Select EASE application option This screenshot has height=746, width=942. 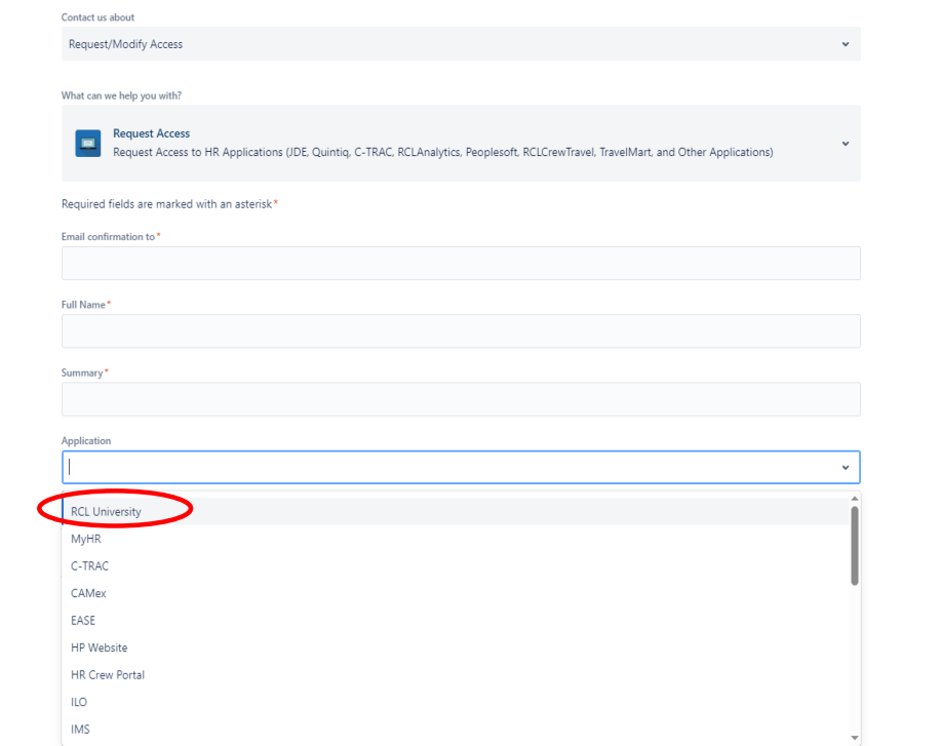[80, 620]
